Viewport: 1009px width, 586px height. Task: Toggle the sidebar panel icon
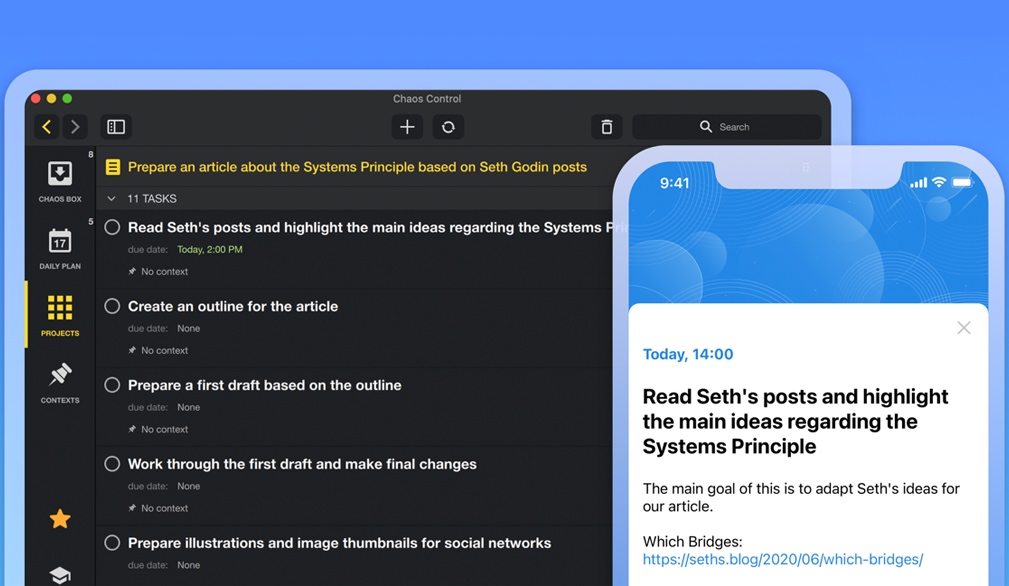click(x=116, y=127)
